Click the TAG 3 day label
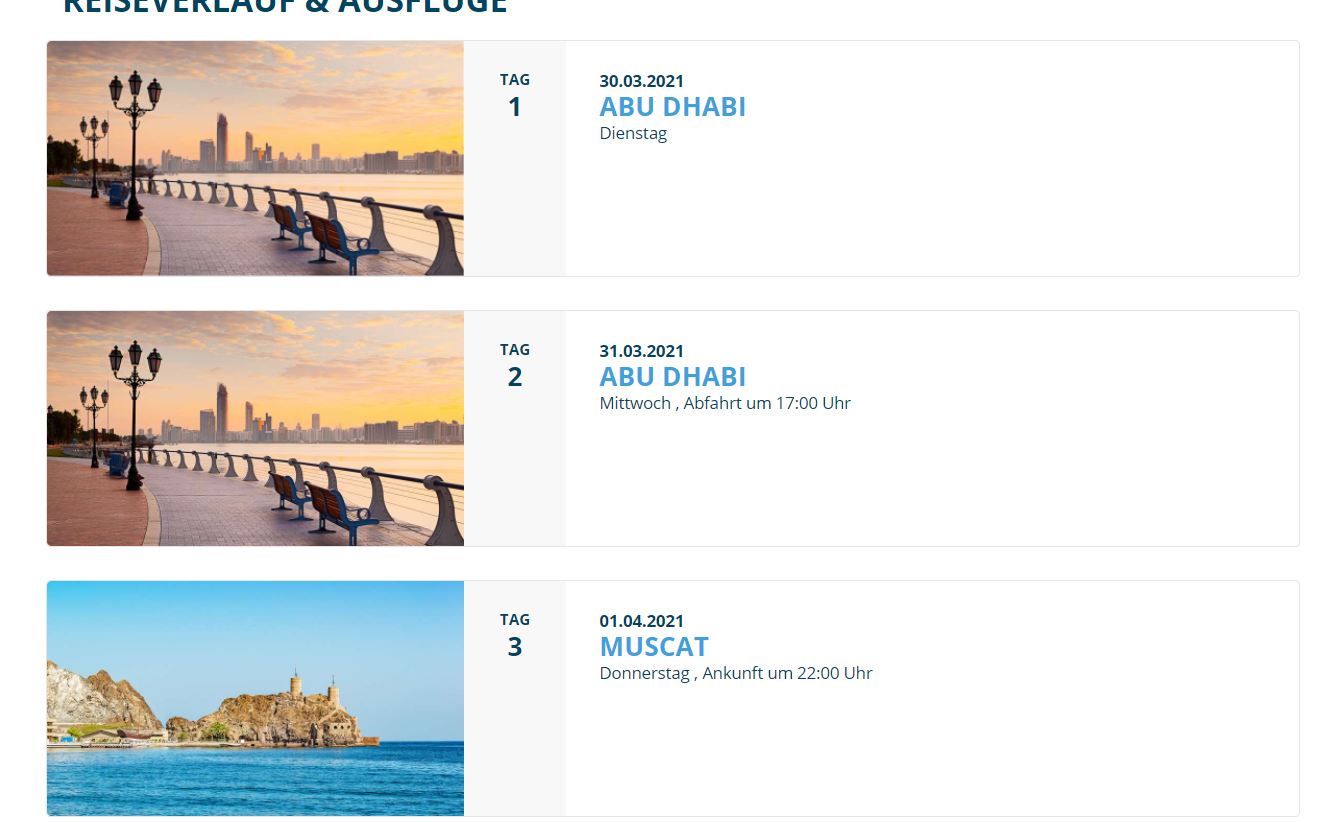 click(x=515, y=635)
